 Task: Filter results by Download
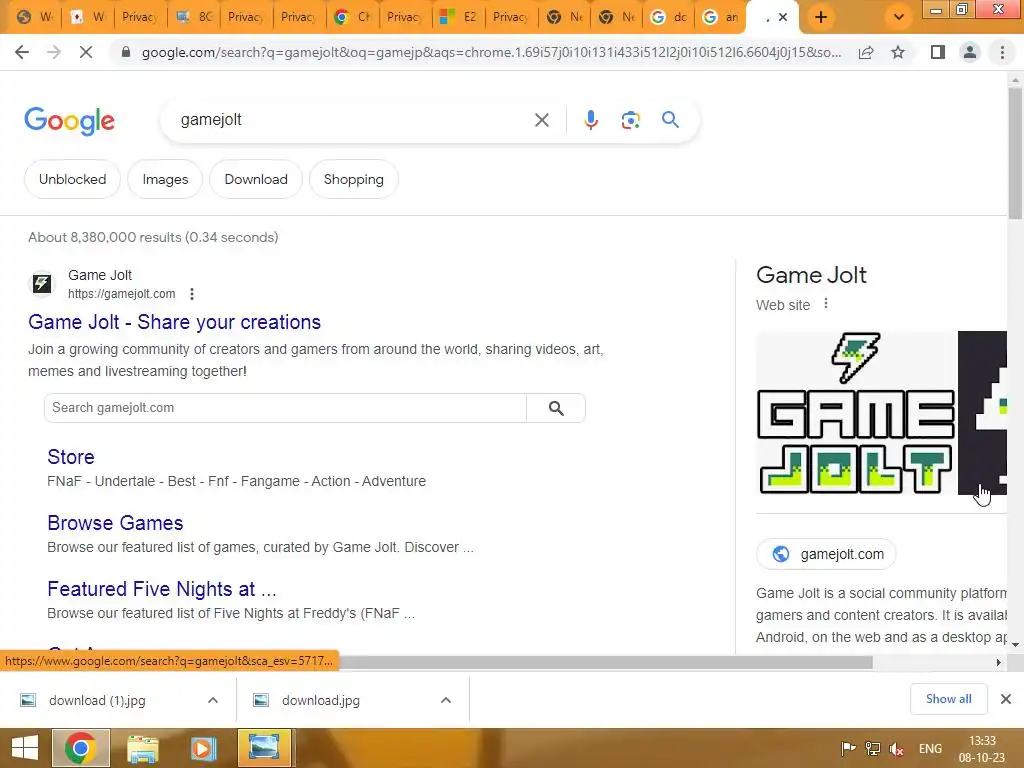[x=256, y=179]
